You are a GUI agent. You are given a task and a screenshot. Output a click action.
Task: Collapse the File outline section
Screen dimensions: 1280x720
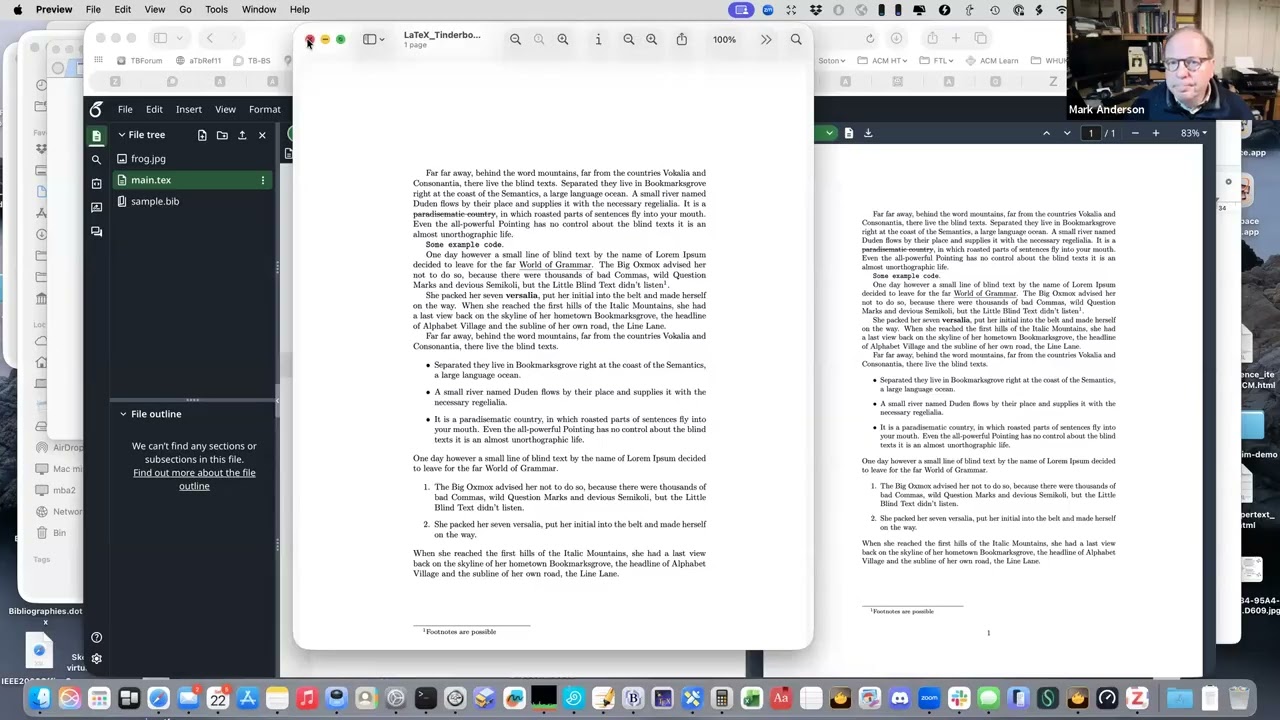point(123,414)
